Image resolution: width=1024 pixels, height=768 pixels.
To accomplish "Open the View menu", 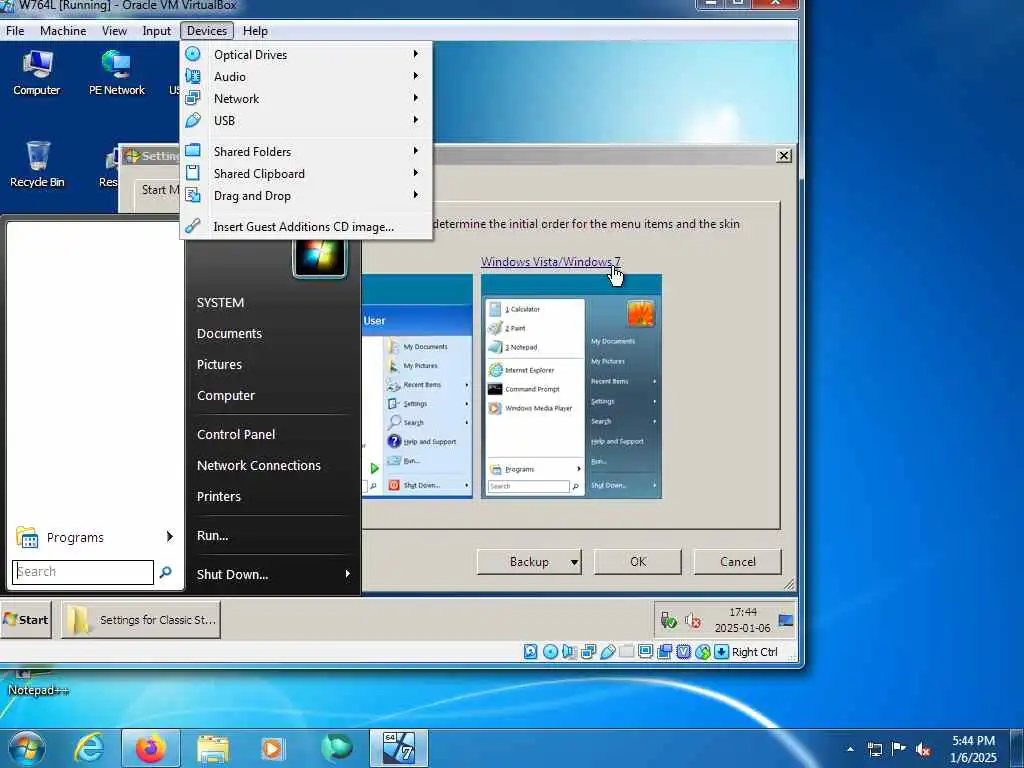I will (114, 31).
